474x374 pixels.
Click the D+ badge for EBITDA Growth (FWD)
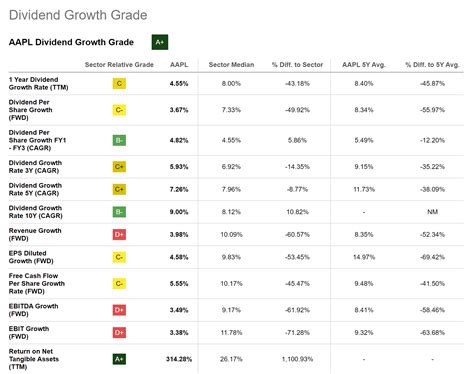pos(119,310)
